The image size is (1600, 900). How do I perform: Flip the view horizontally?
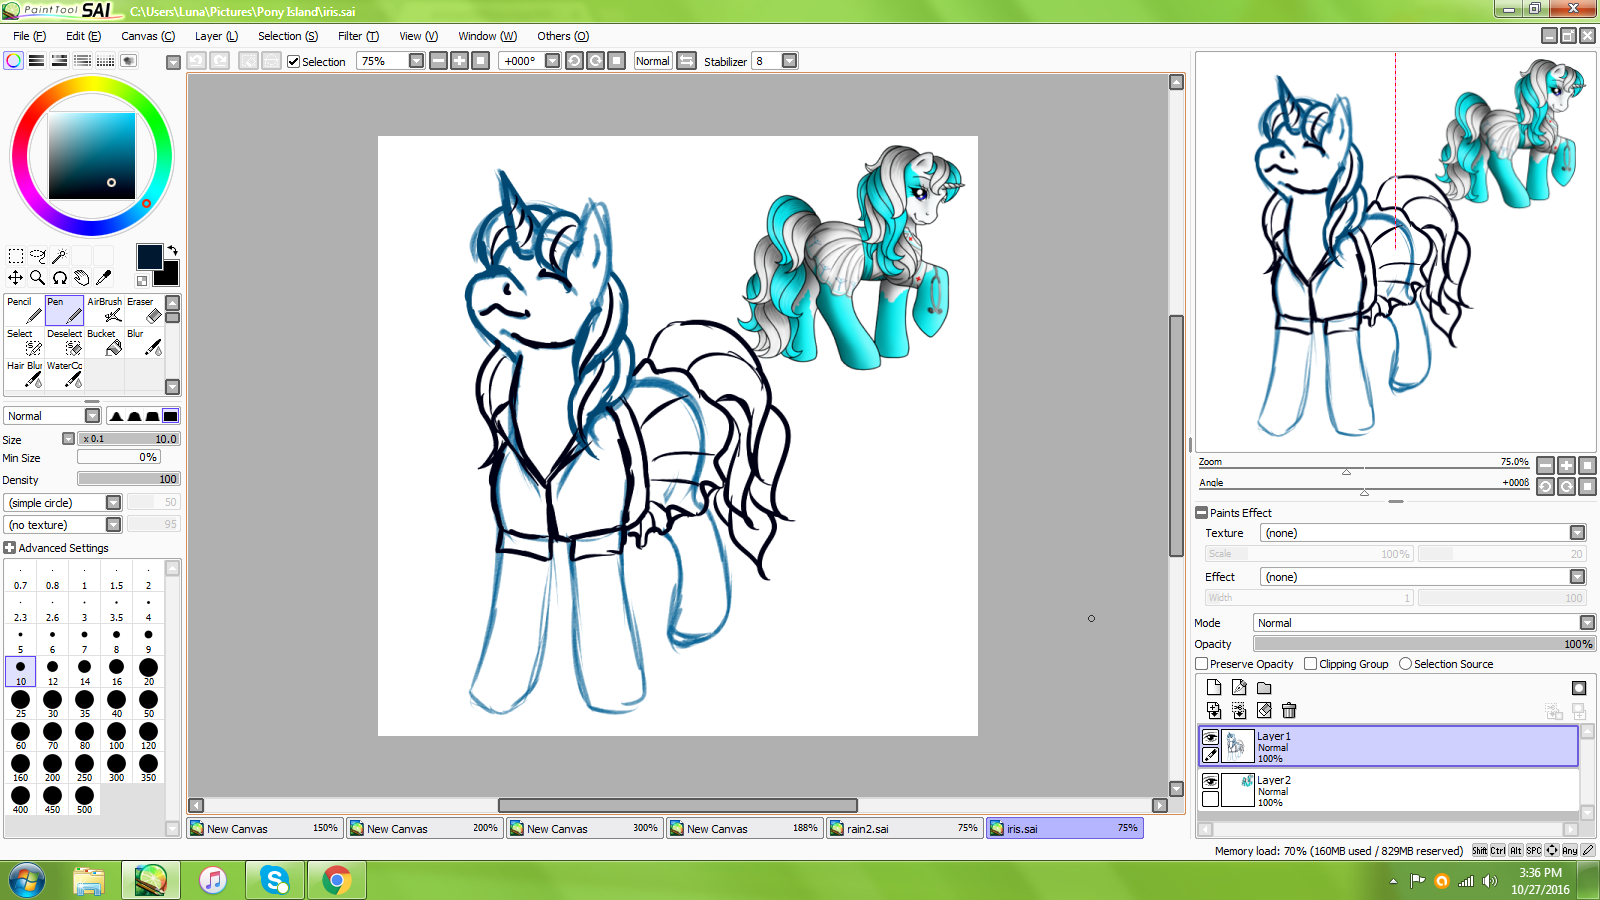point(687,61)
